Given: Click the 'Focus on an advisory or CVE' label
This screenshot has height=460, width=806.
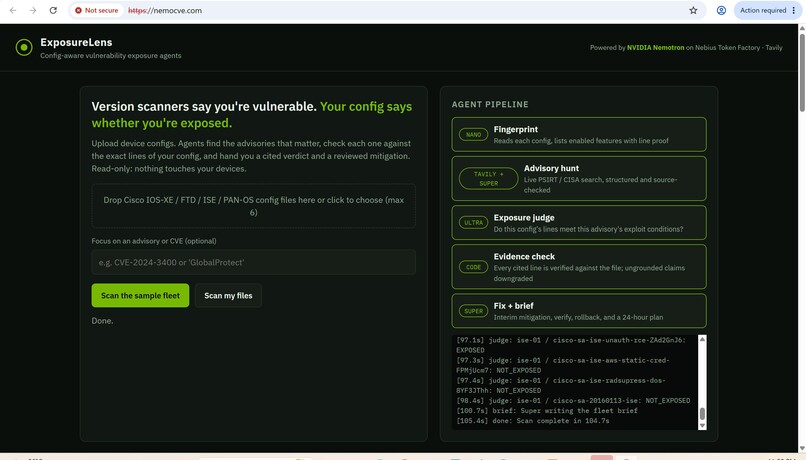Looking at the screenshot, I should tap(154, 241).
